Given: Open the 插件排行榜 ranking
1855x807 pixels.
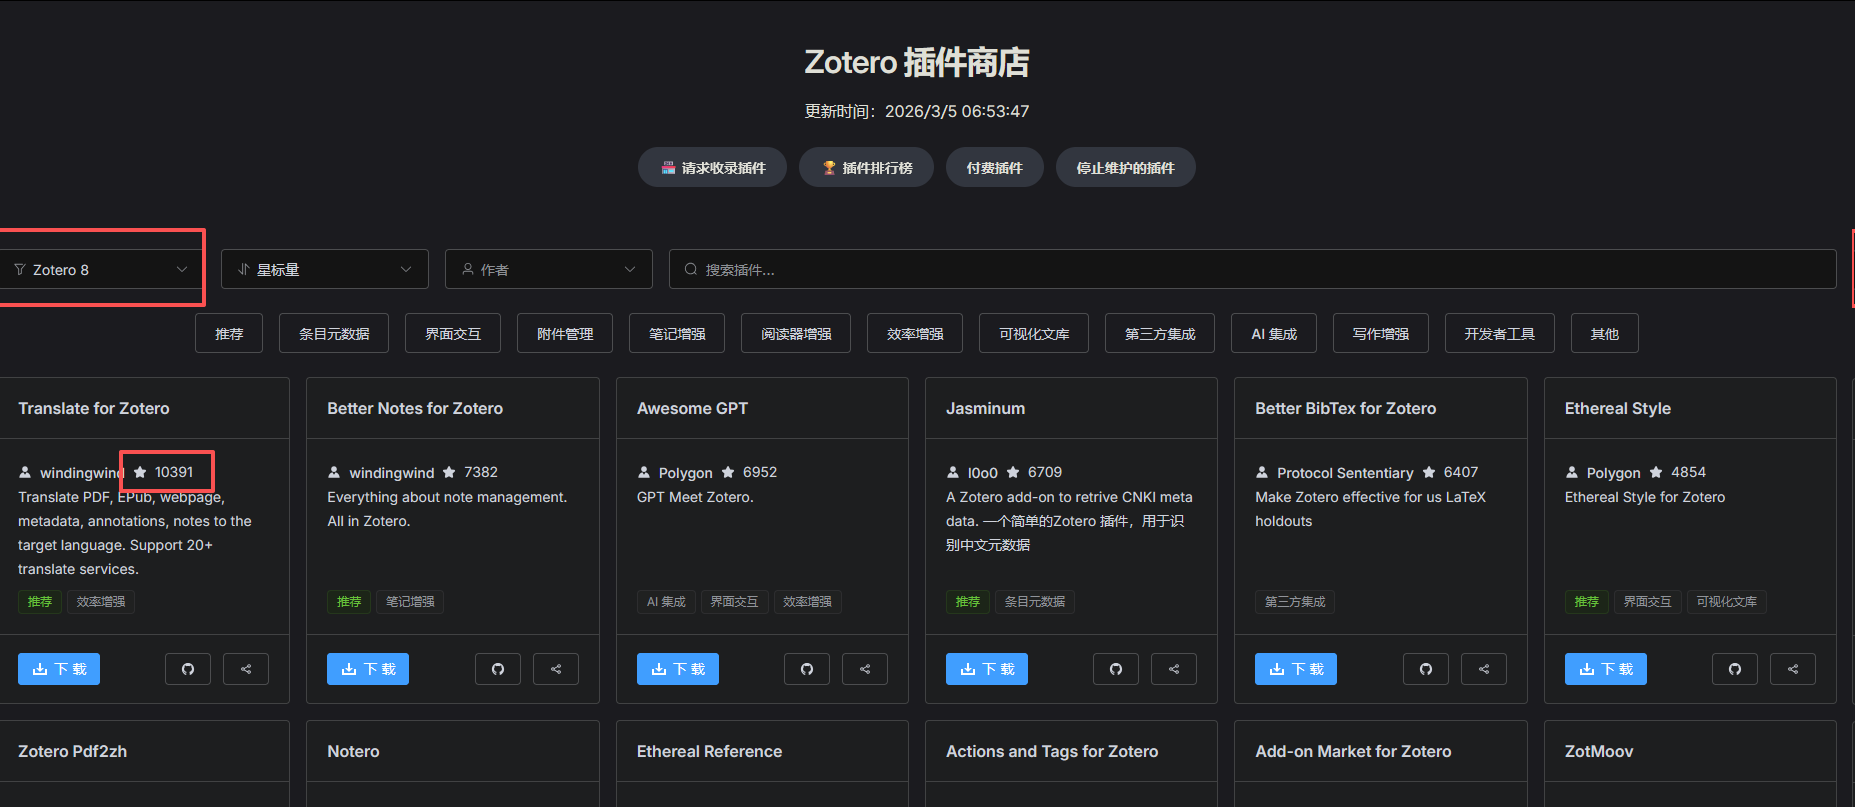Looking at the screenshot, I should [x=866, y=167].
